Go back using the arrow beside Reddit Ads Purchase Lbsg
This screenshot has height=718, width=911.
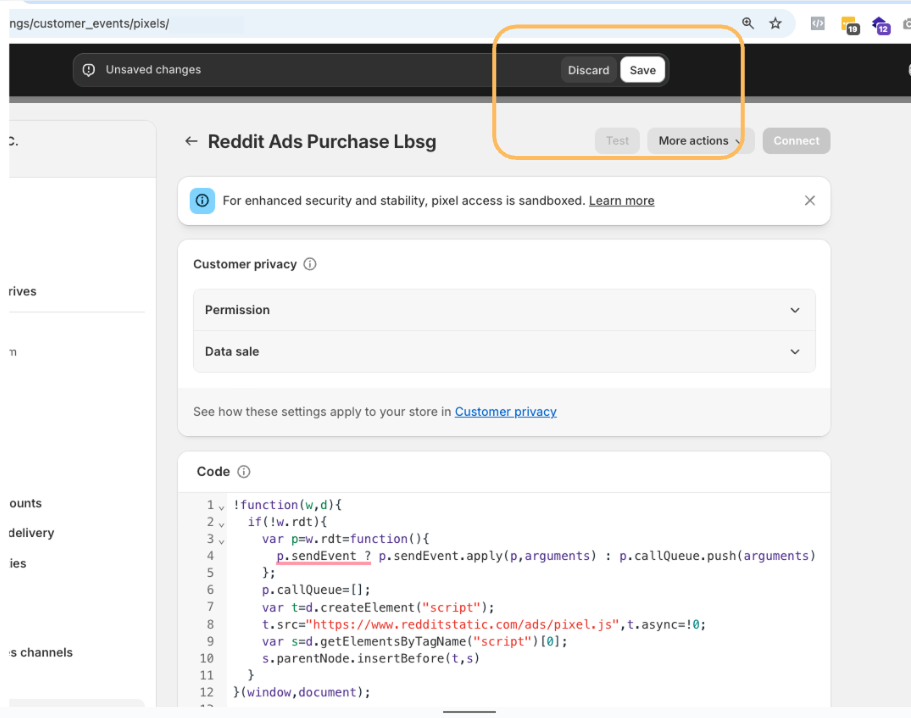[x=191, y=141]
